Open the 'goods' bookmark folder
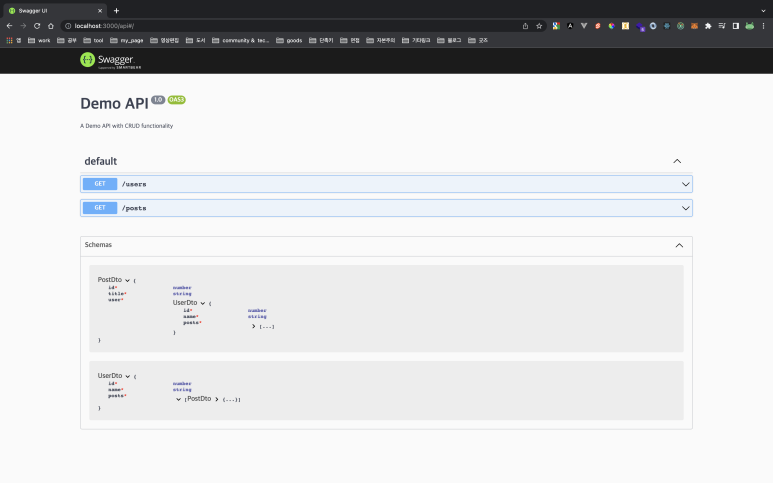The image size is (773, 483). pos(289,40)
